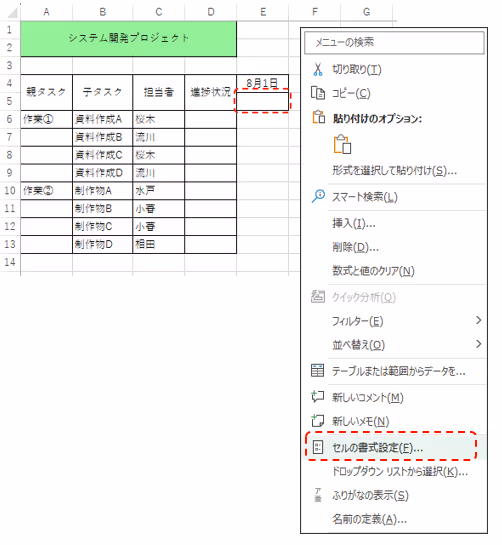Viewport: 502px width, 545px height.
Task: Open 形式を選択して貼り付け(S)...
Action: pyautogui.click(x=394, y=171)
